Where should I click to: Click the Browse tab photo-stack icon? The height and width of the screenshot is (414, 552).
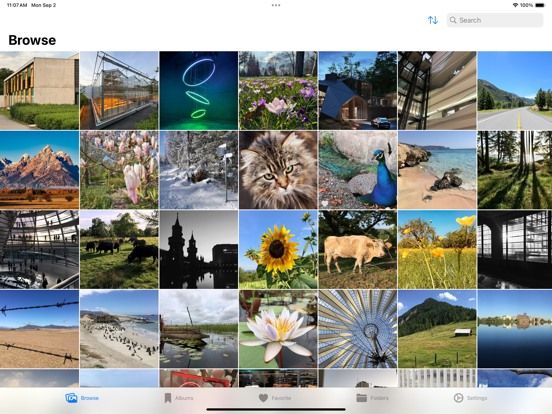coord(71,398)
